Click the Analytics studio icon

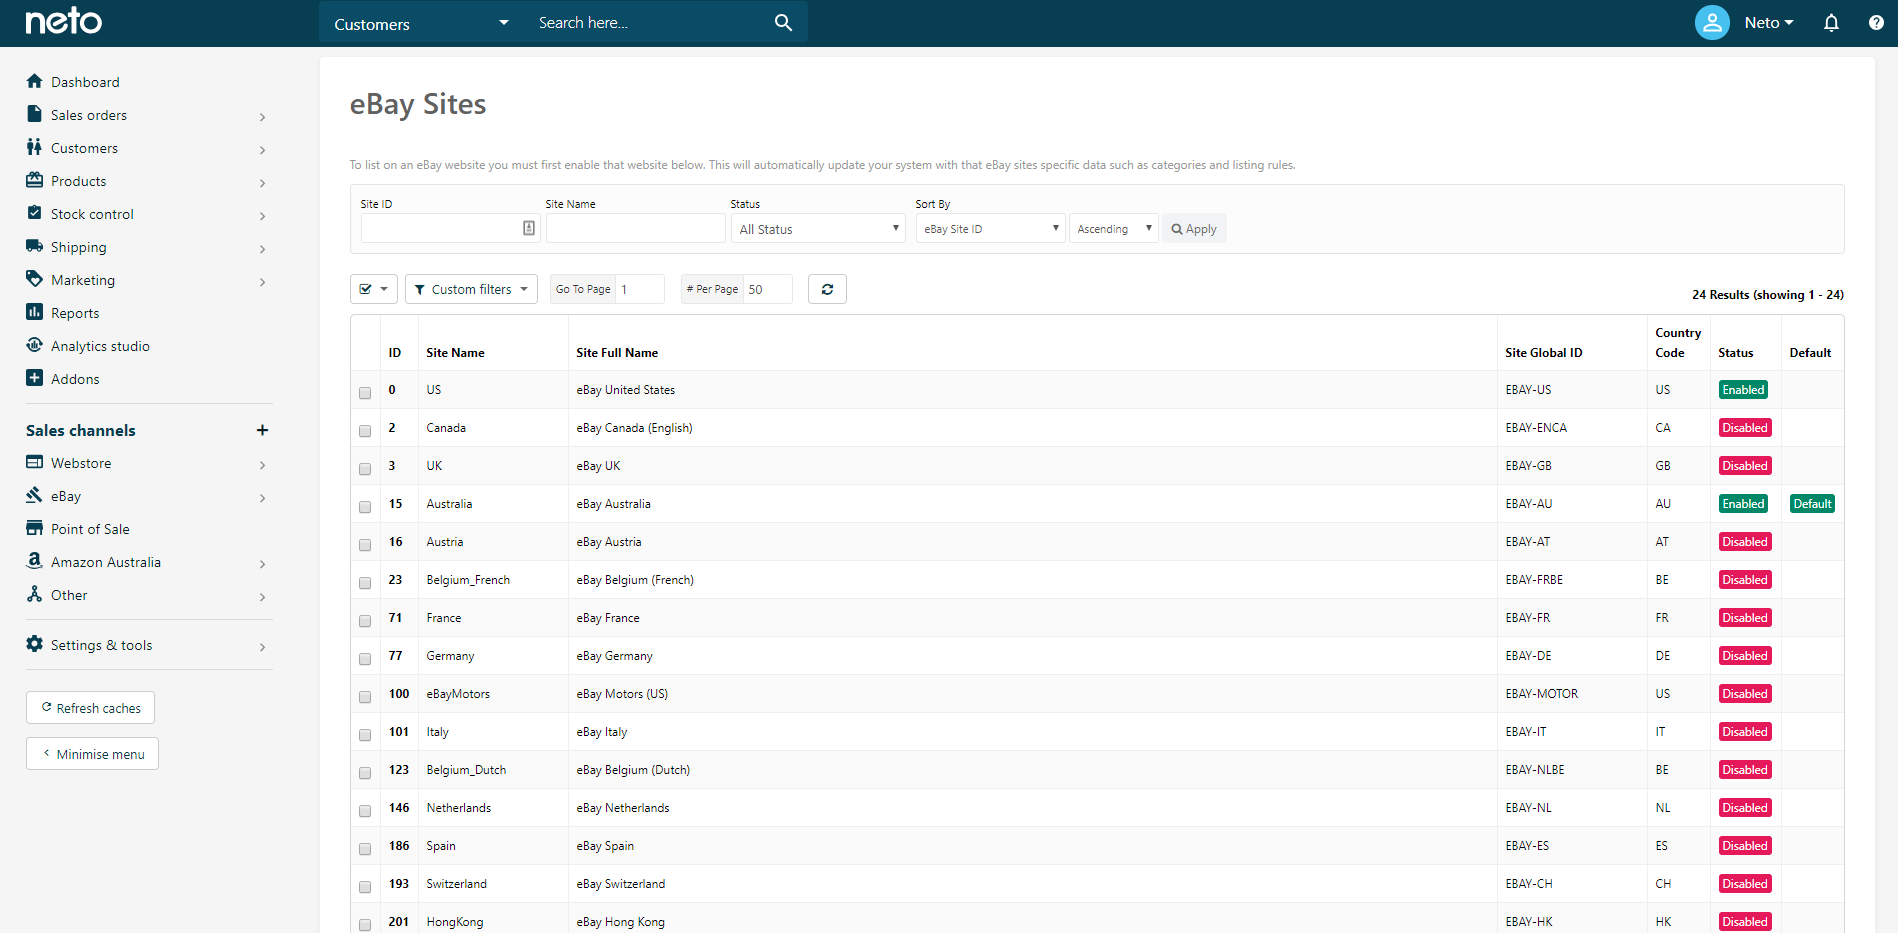(35, 345)
